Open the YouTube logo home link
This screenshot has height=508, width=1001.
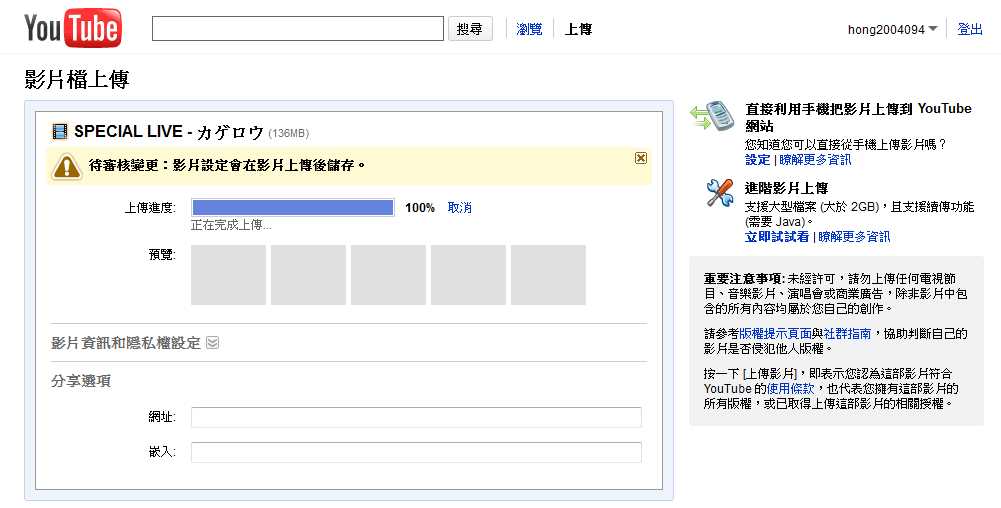(x=73, y=28)
